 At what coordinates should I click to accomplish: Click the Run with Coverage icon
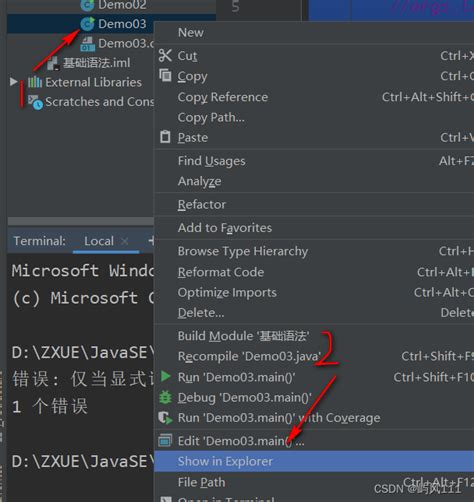click(165, 418)
